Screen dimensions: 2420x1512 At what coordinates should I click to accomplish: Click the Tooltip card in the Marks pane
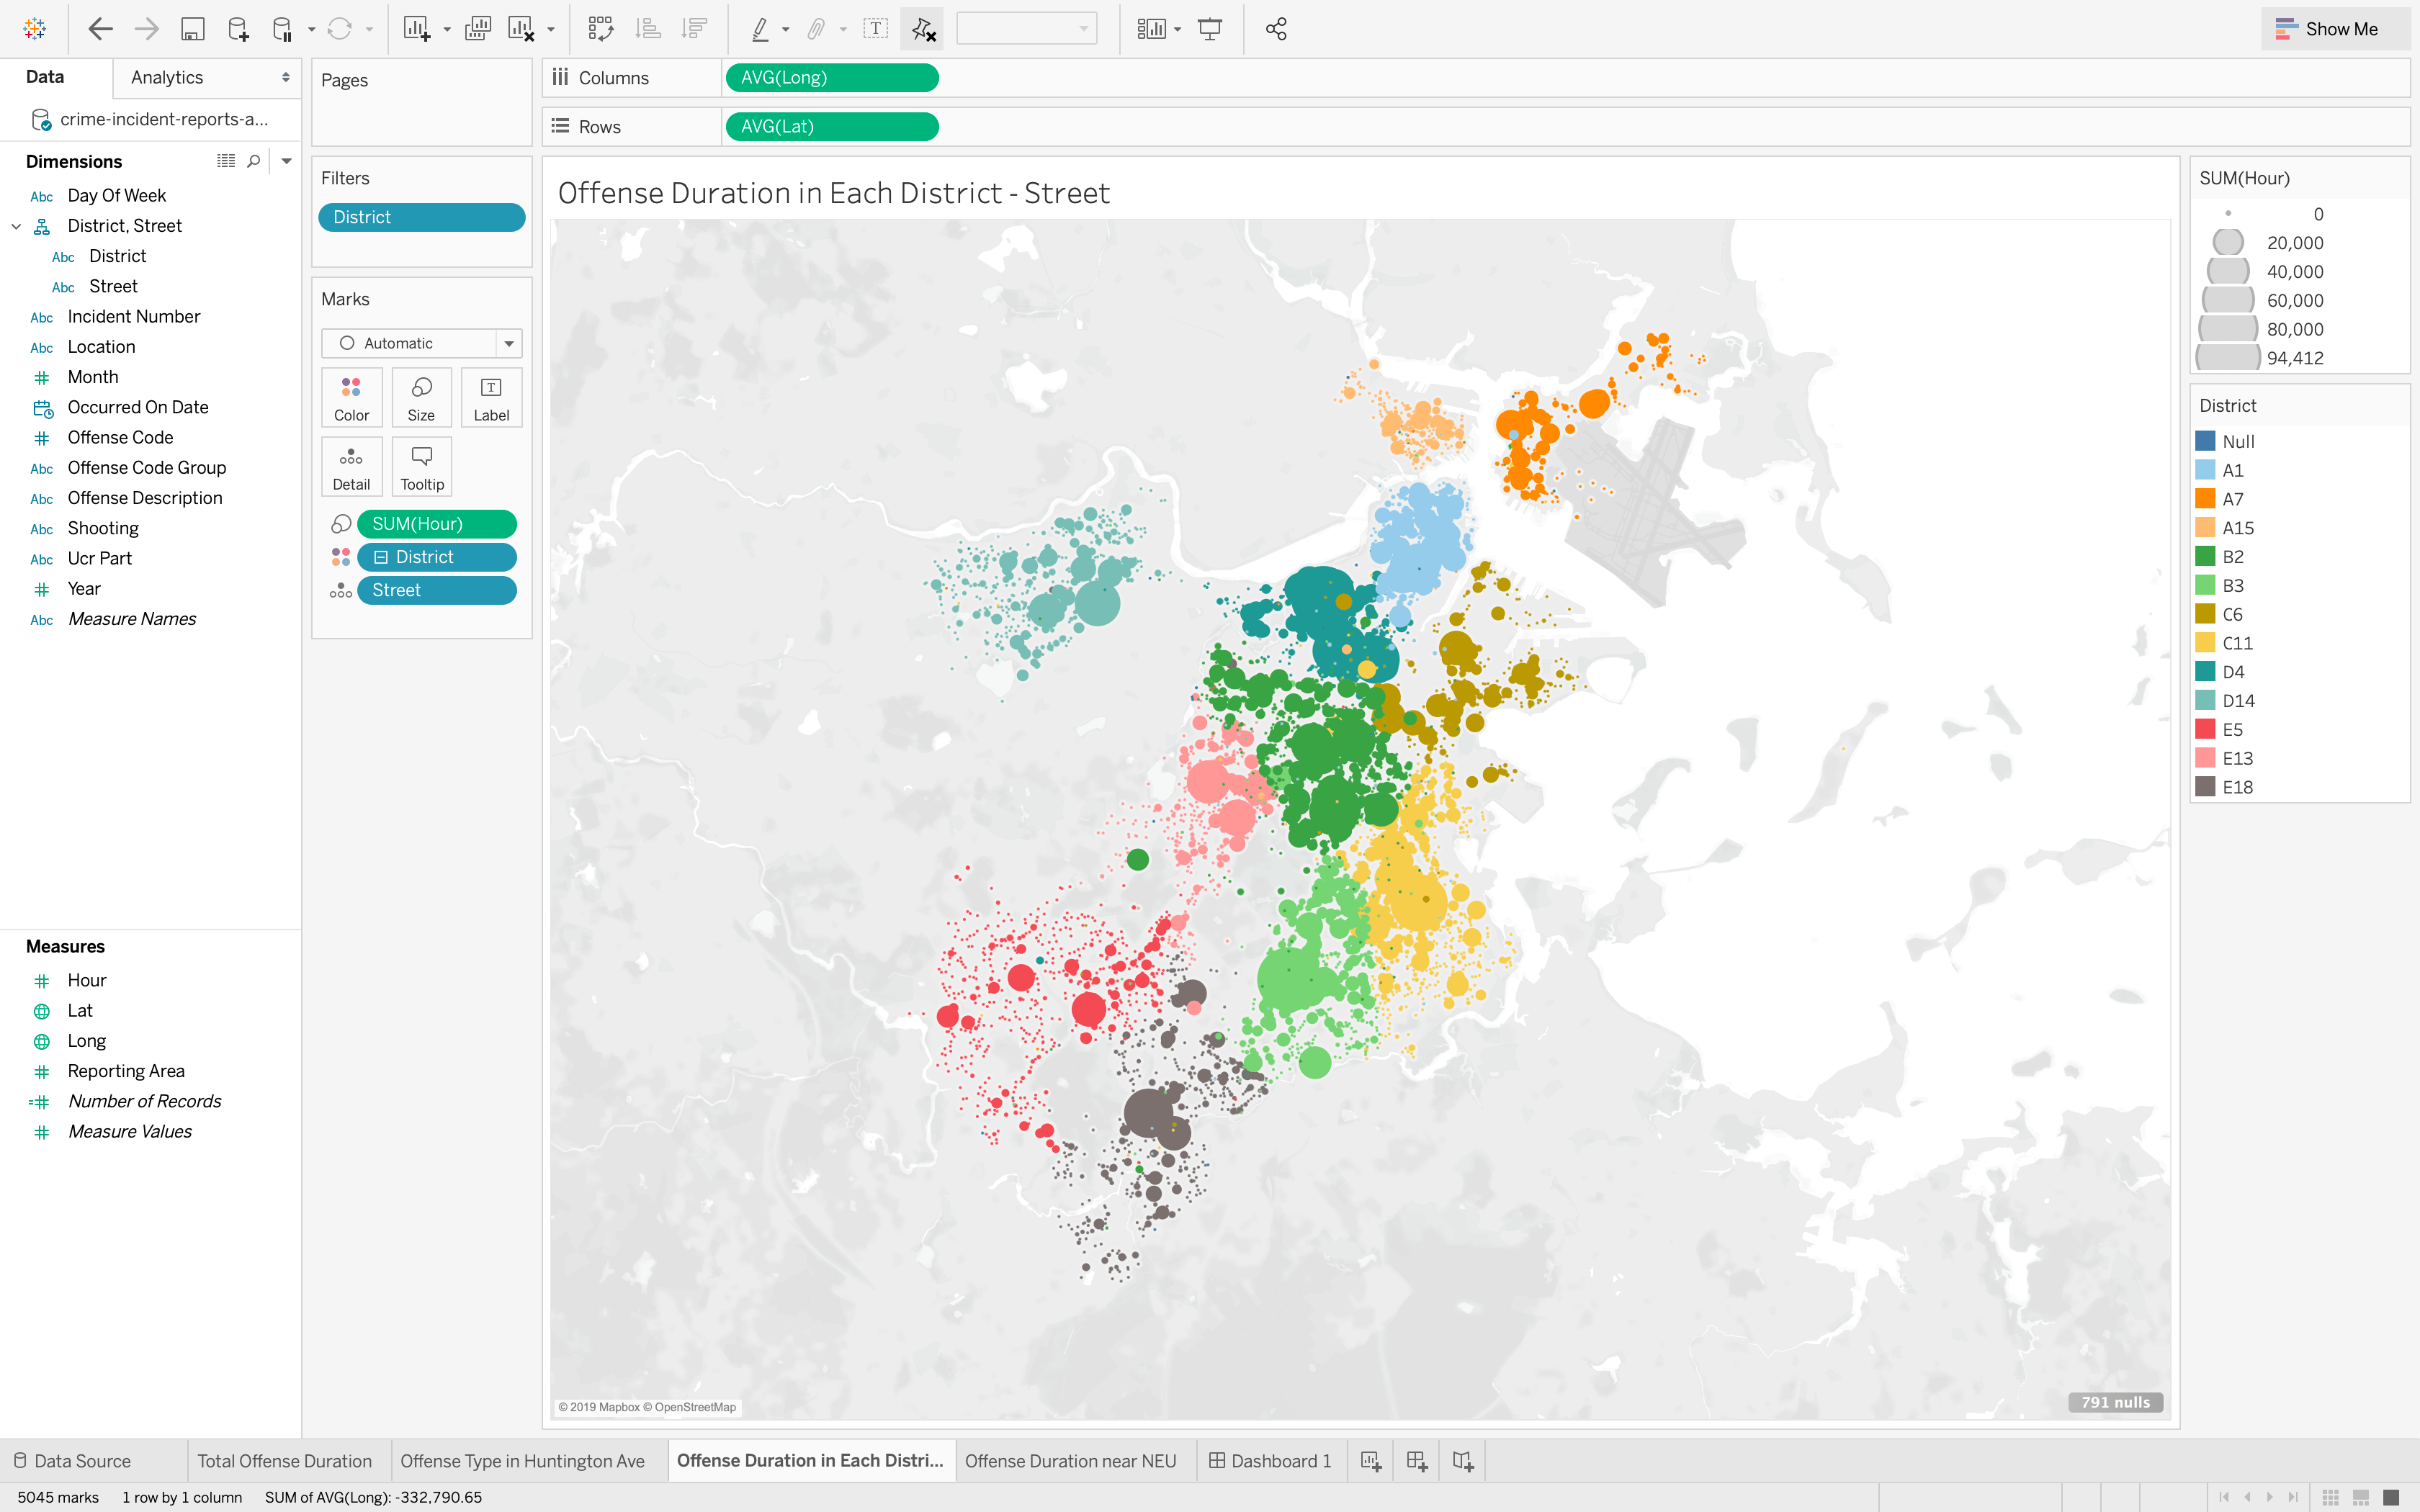pos(421,465)
